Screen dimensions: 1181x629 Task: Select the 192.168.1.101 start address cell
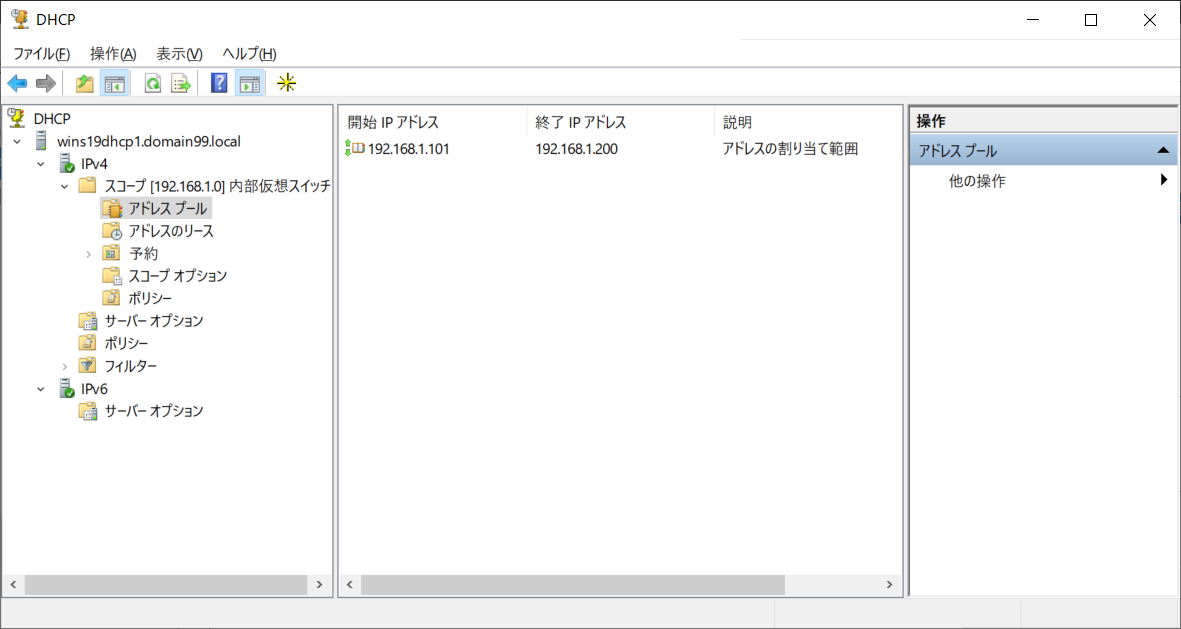pos(408,149)
